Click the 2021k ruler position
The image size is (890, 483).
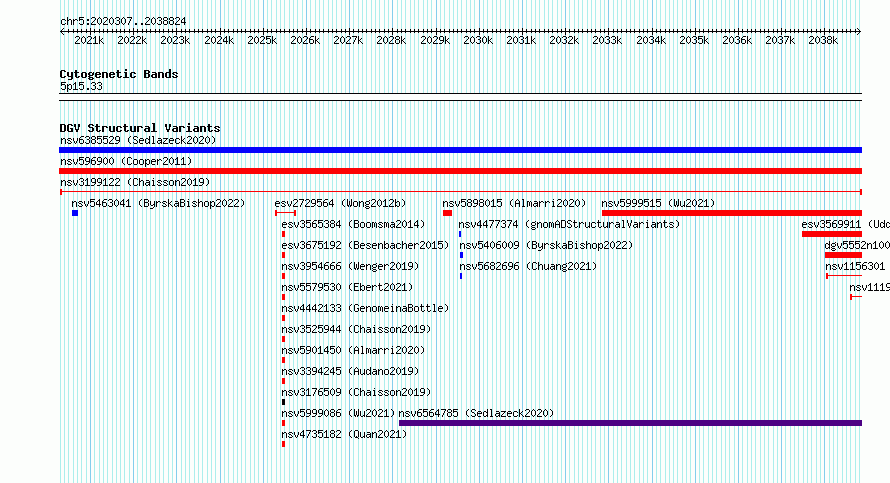(89, 40)
